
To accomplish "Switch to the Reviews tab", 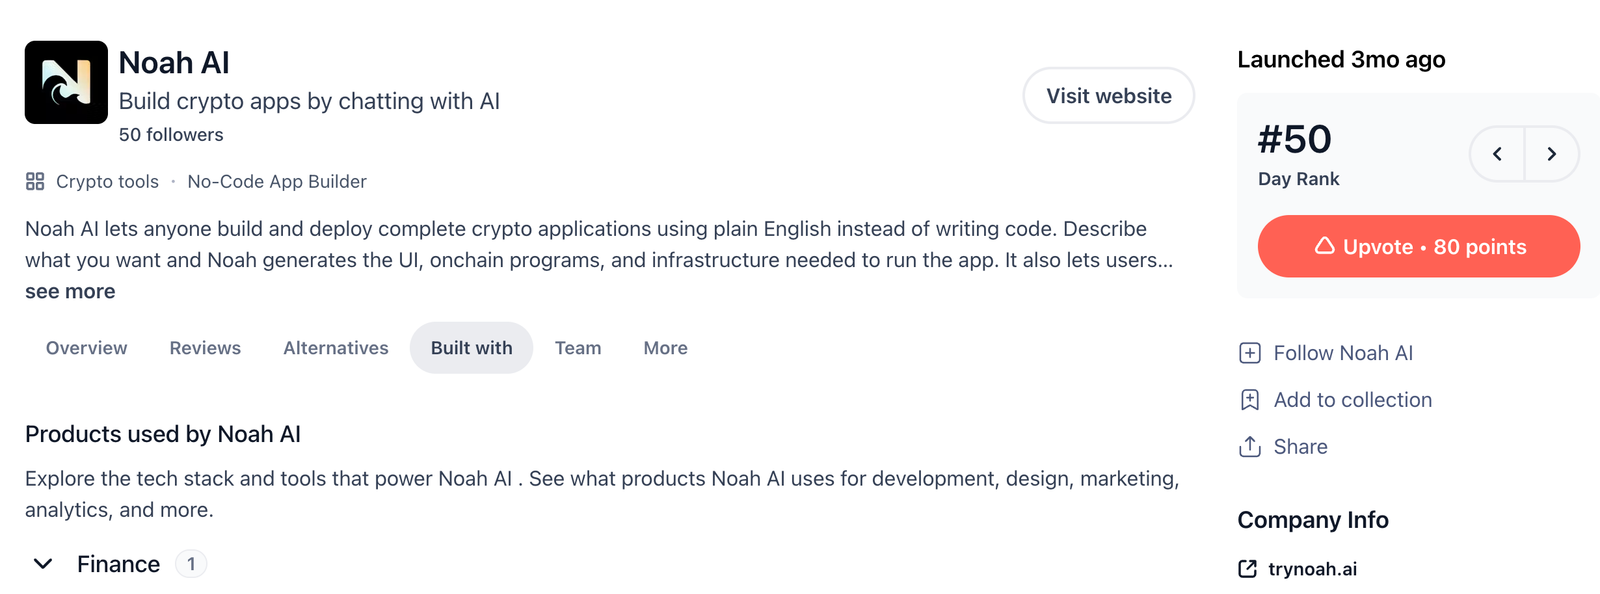I will (x=205, y=348).
